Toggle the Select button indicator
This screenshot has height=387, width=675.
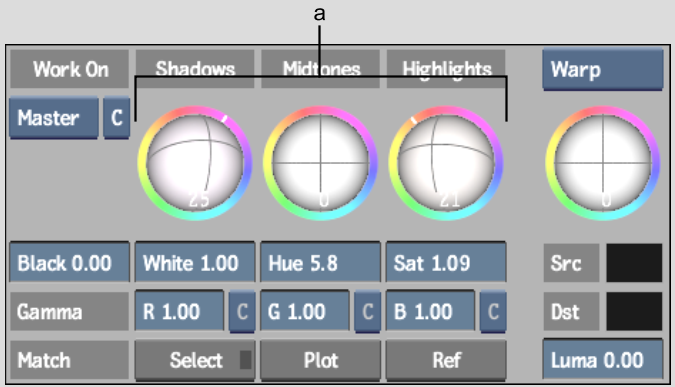click(x=245, y=360)
